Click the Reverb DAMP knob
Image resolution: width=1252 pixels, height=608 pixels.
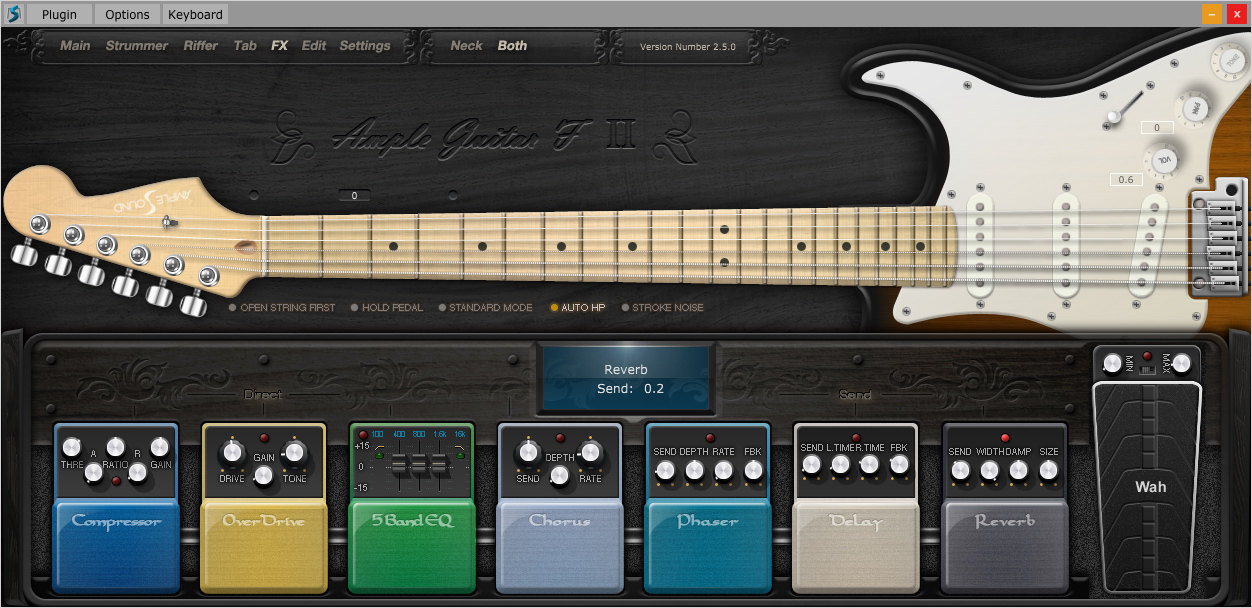click(1018, 470)
